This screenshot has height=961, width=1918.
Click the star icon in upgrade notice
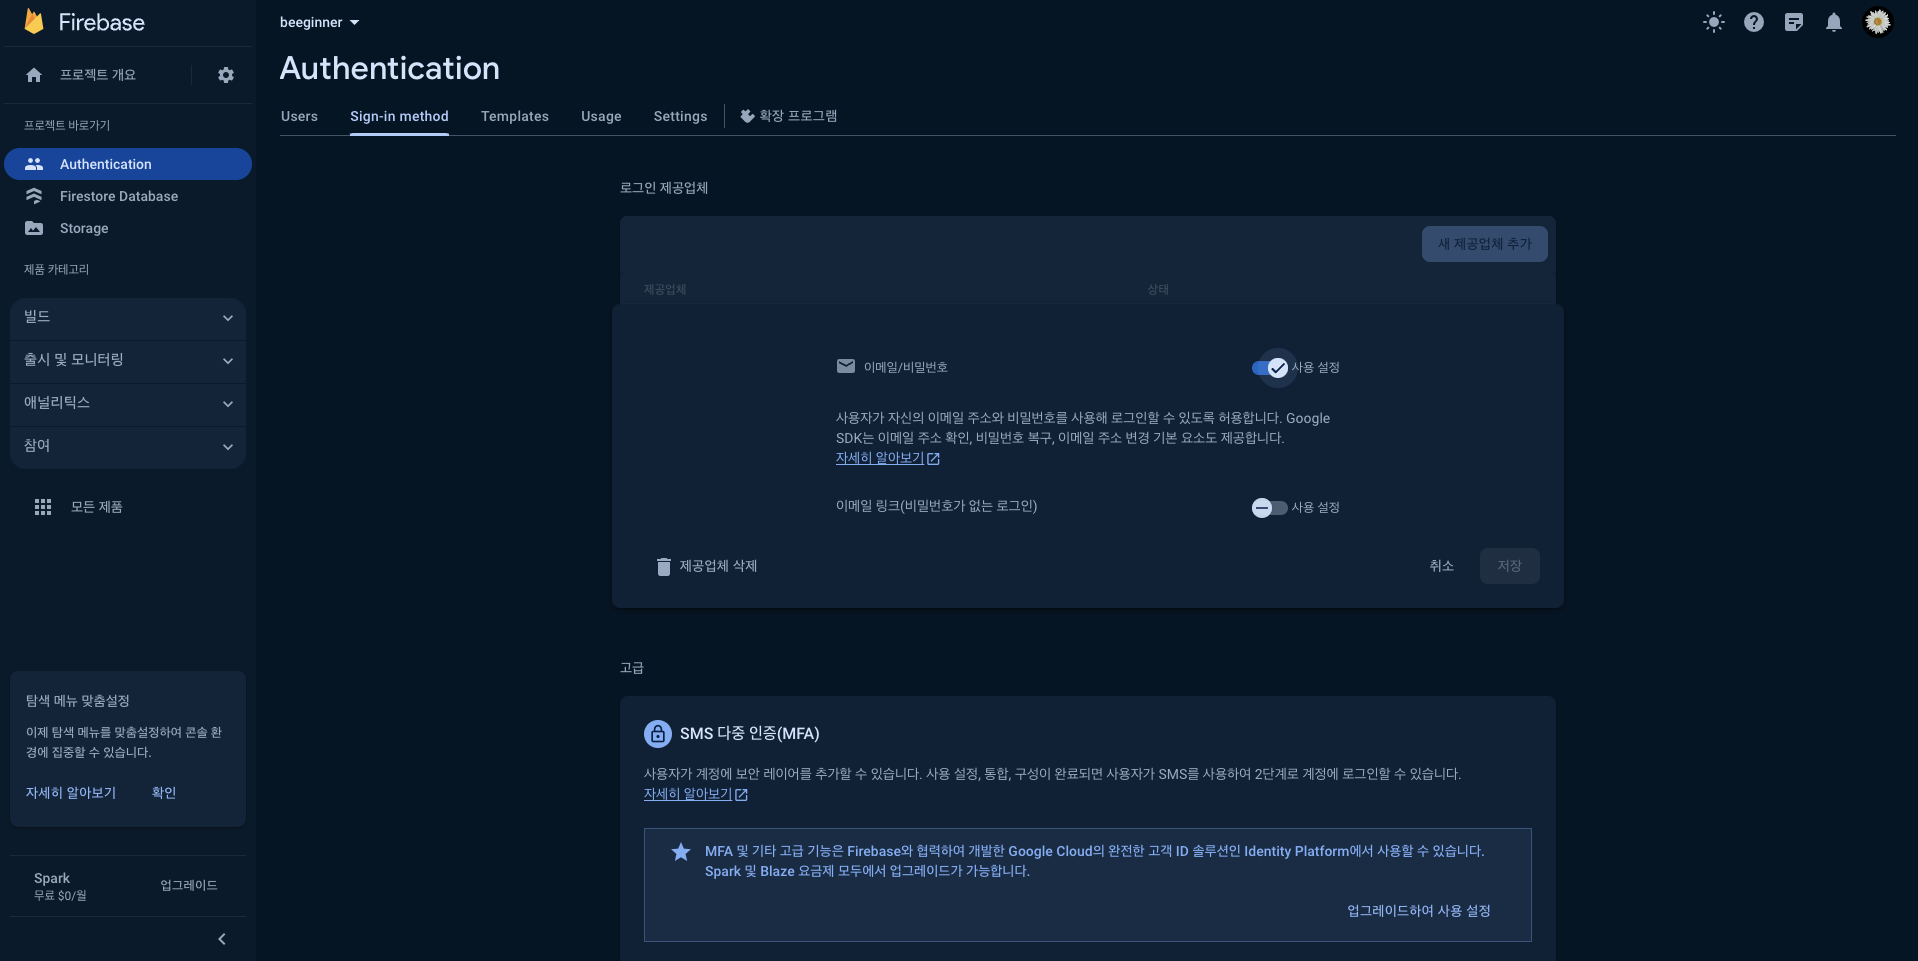[681, 852]
